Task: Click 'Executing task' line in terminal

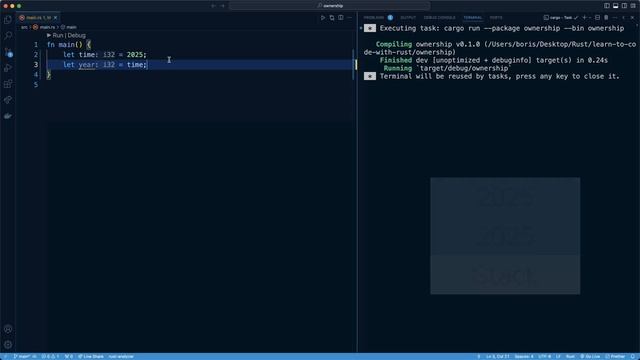Action: tap(502, 28)
